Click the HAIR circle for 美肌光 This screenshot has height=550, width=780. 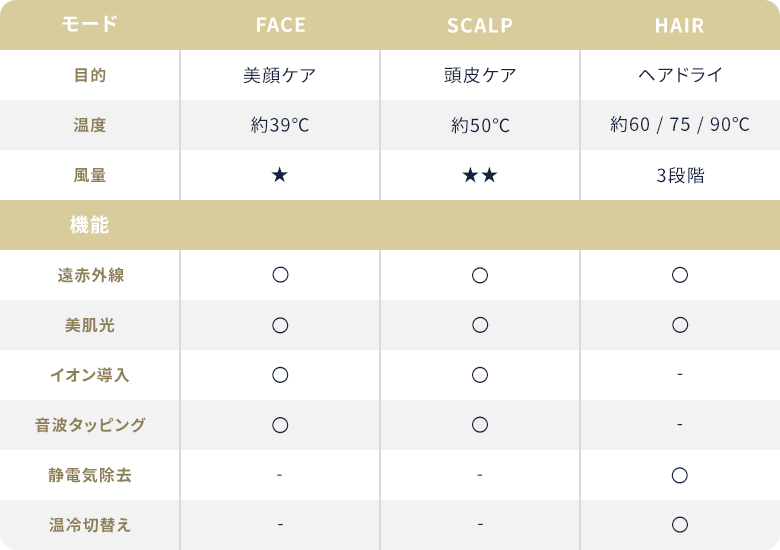pyautogui.click(x=680, y=325)
